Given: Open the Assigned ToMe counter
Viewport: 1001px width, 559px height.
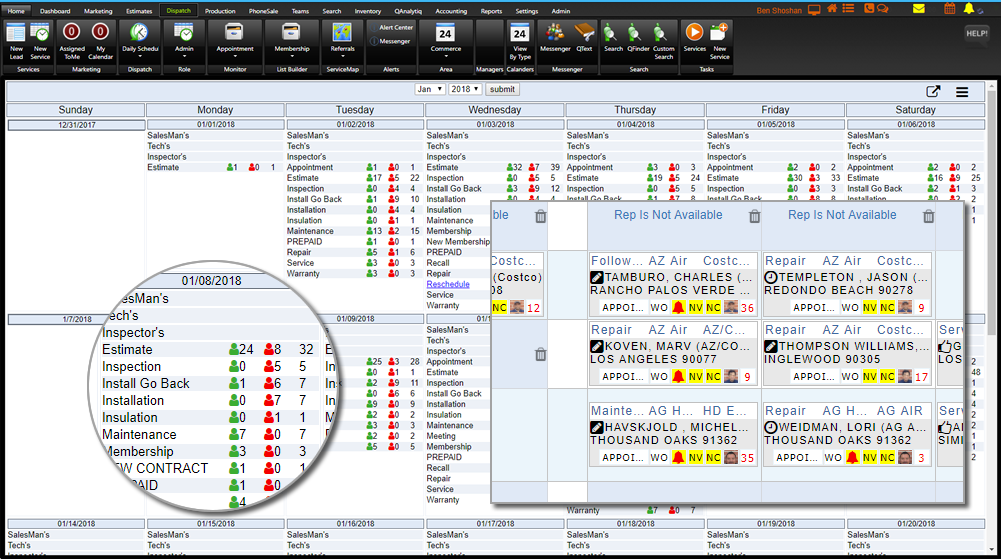Looking at the screenshot, I should [72, 33].
